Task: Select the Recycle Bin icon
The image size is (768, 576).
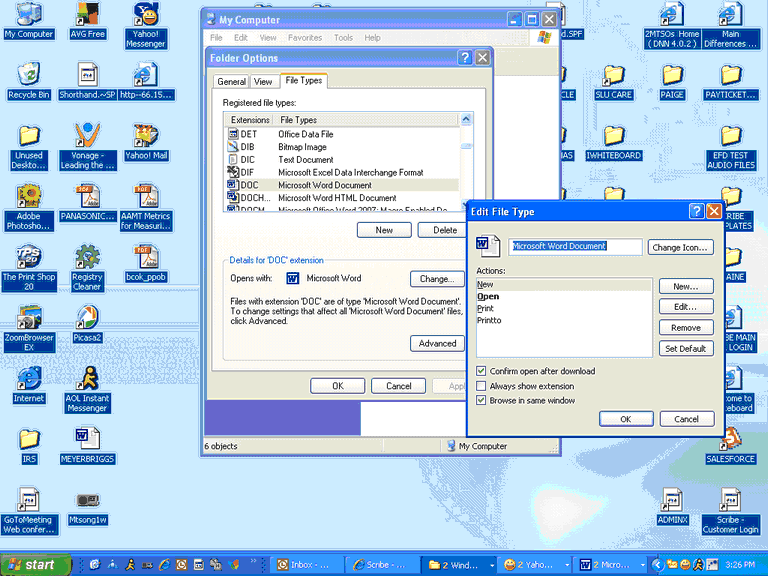Action: 28,81
